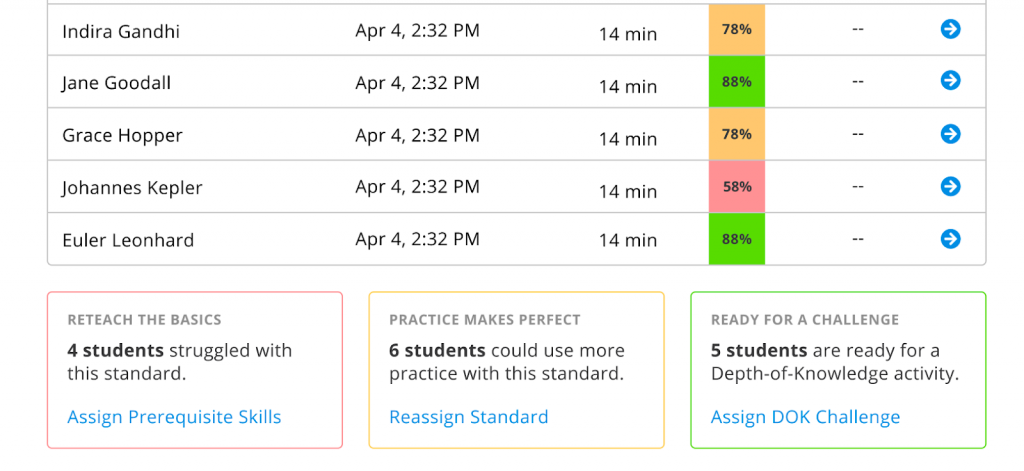Select Euler Leonhard's 88% score cell
1024x471 pixels.
(x=737, y=239)
